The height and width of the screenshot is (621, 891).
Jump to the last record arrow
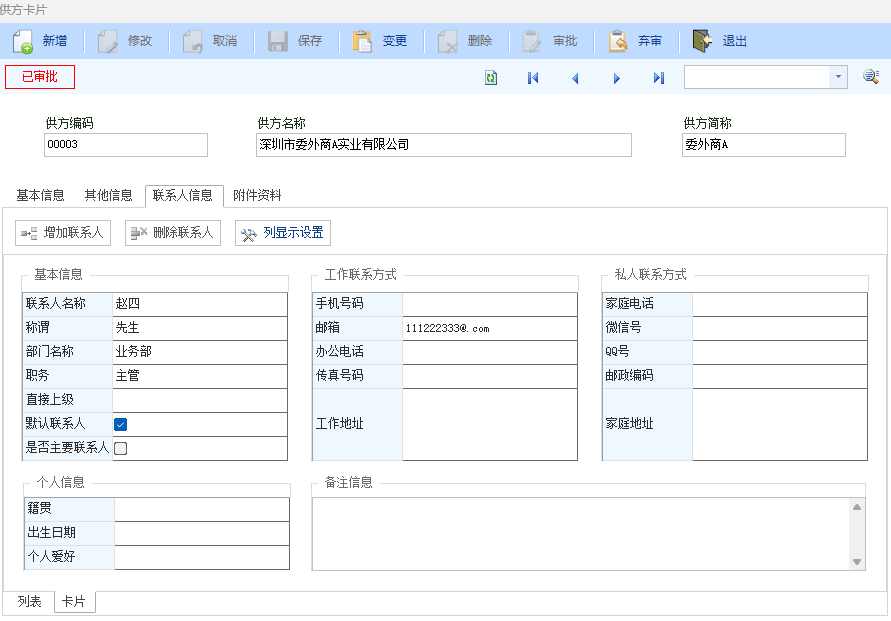(659, 78)
